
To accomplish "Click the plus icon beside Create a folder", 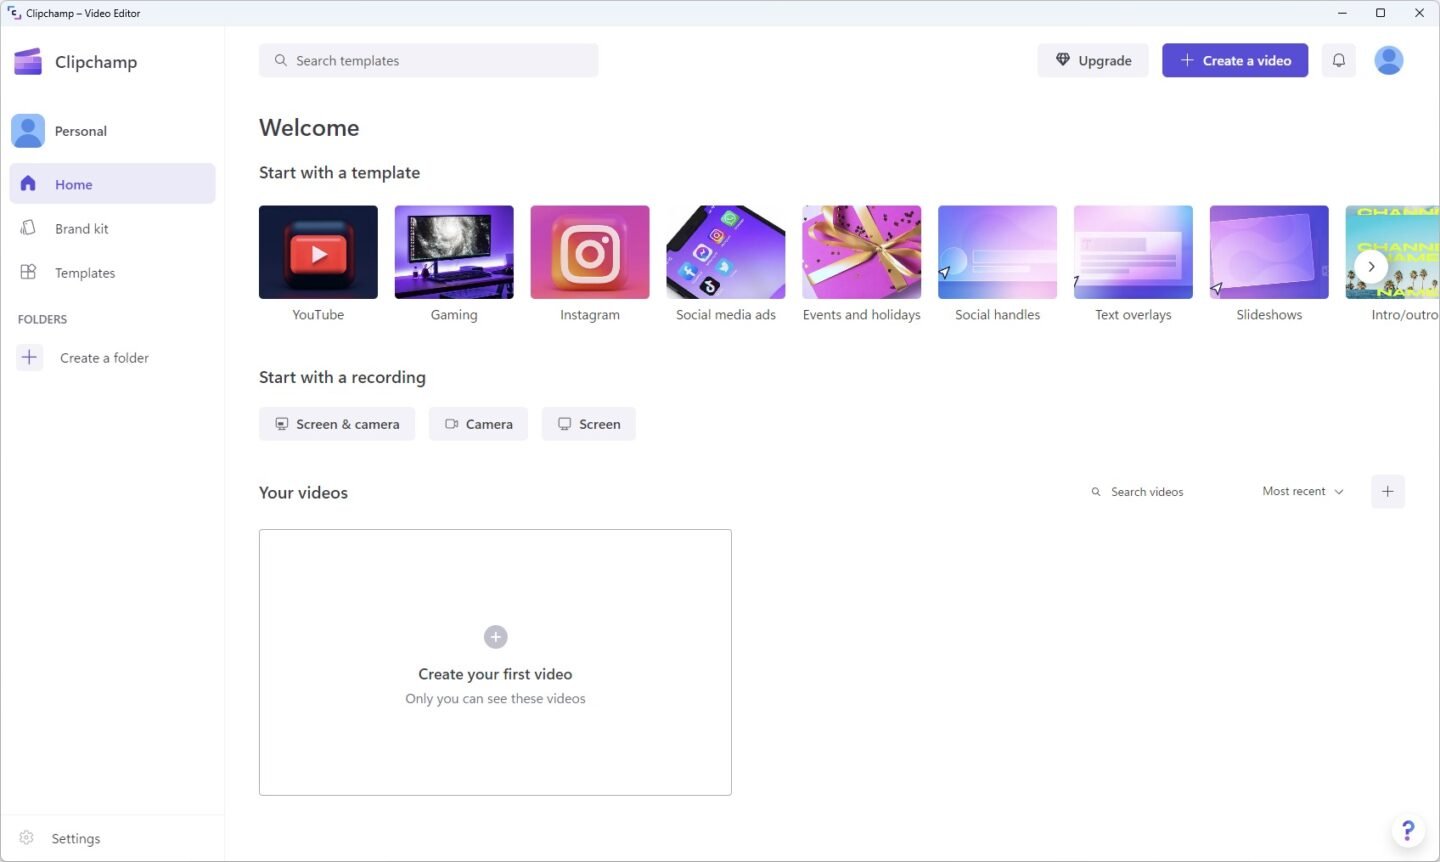I will 30,357.
